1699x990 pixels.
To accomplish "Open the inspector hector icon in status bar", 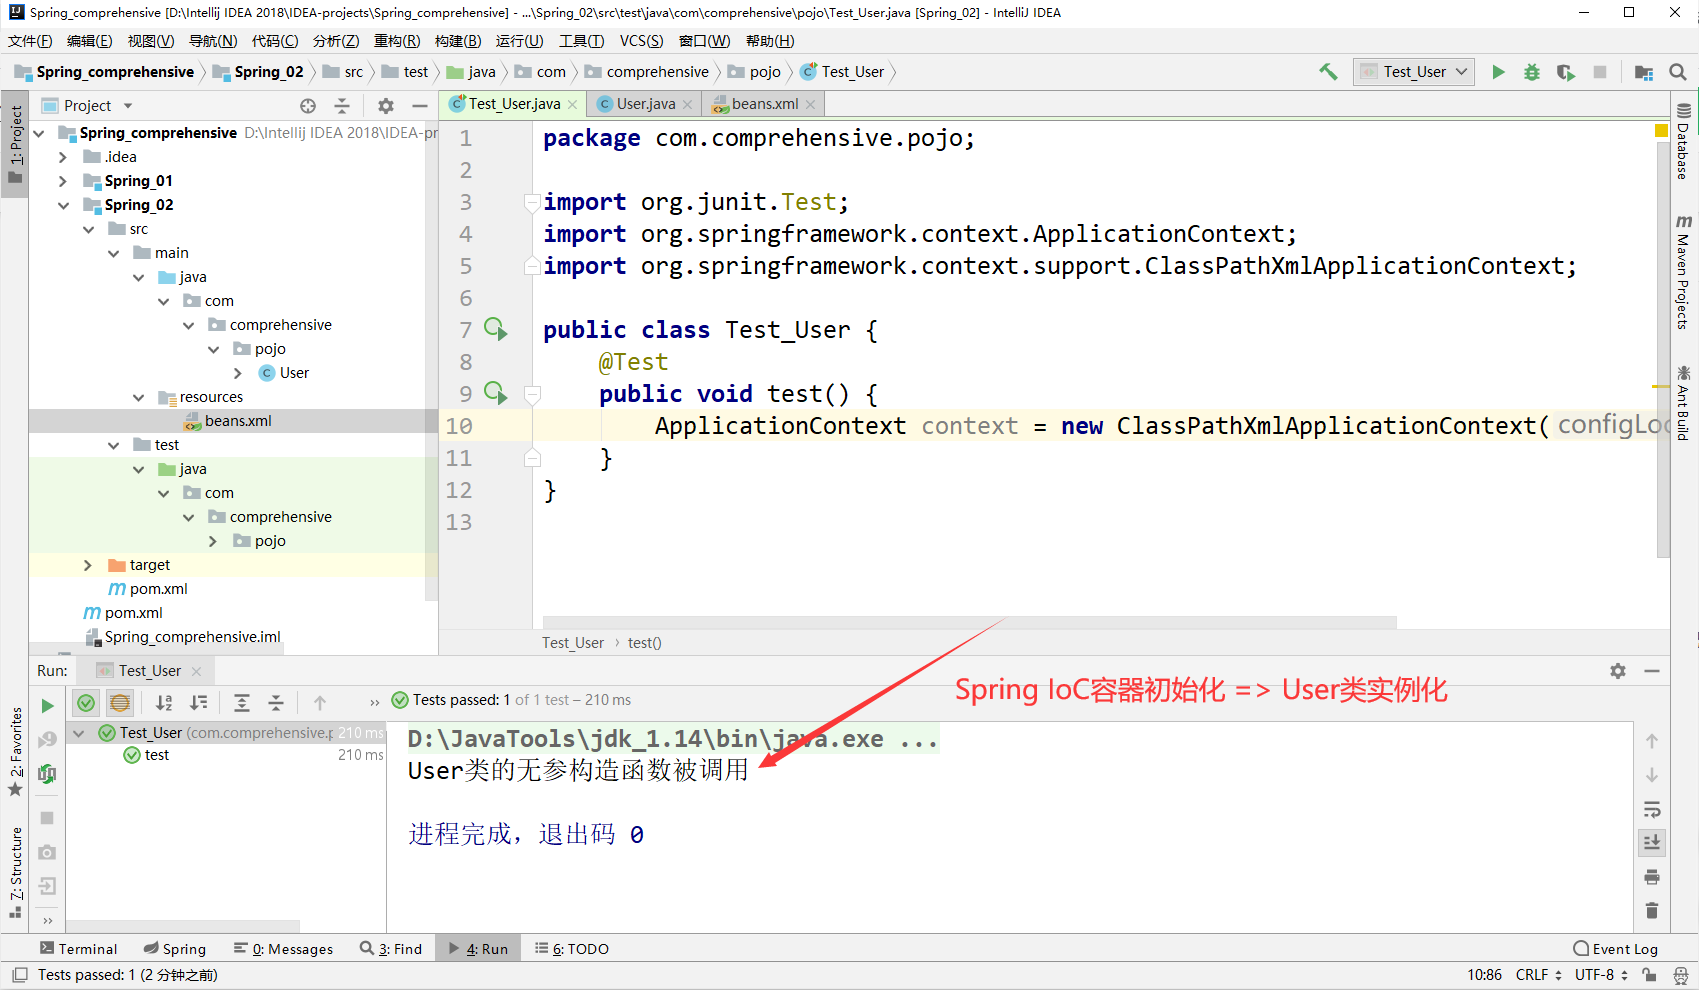I will (x=1681, y=975).
